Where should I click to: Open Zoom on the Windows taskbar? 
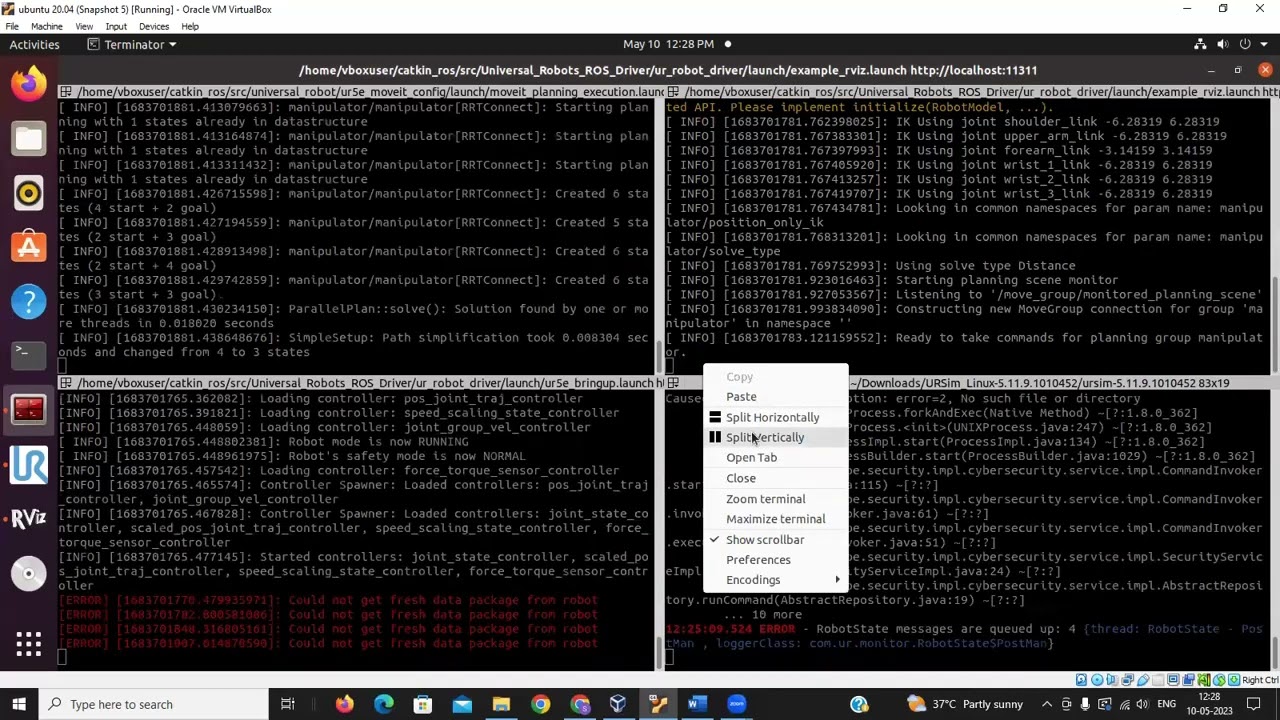(736, 704)
